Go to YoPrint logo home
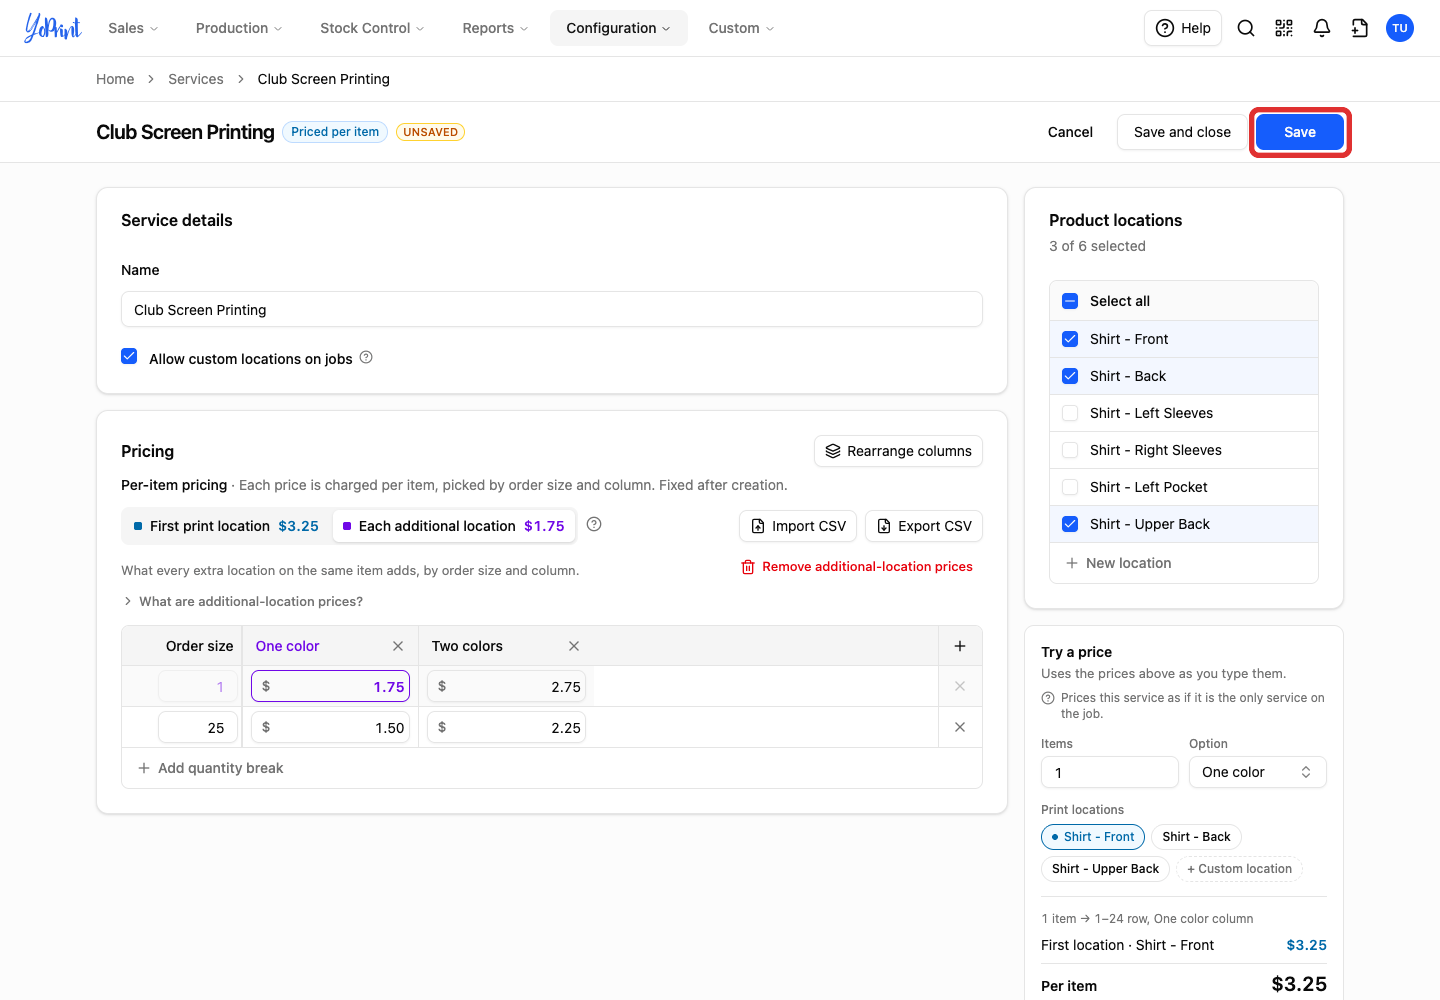1440x1000 pixels. [52, 28]
